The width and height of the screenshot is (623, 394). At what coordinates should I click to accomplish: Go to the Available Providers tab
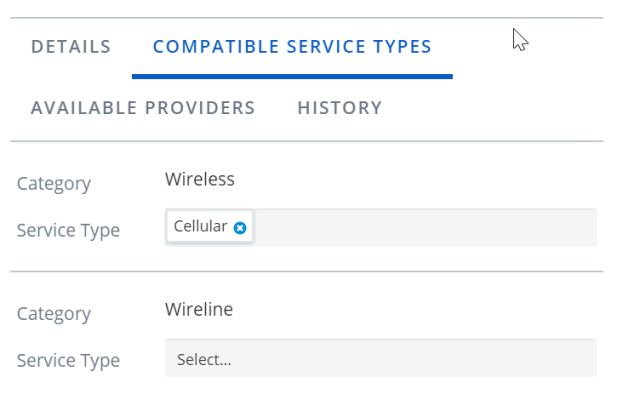point(143,108)
